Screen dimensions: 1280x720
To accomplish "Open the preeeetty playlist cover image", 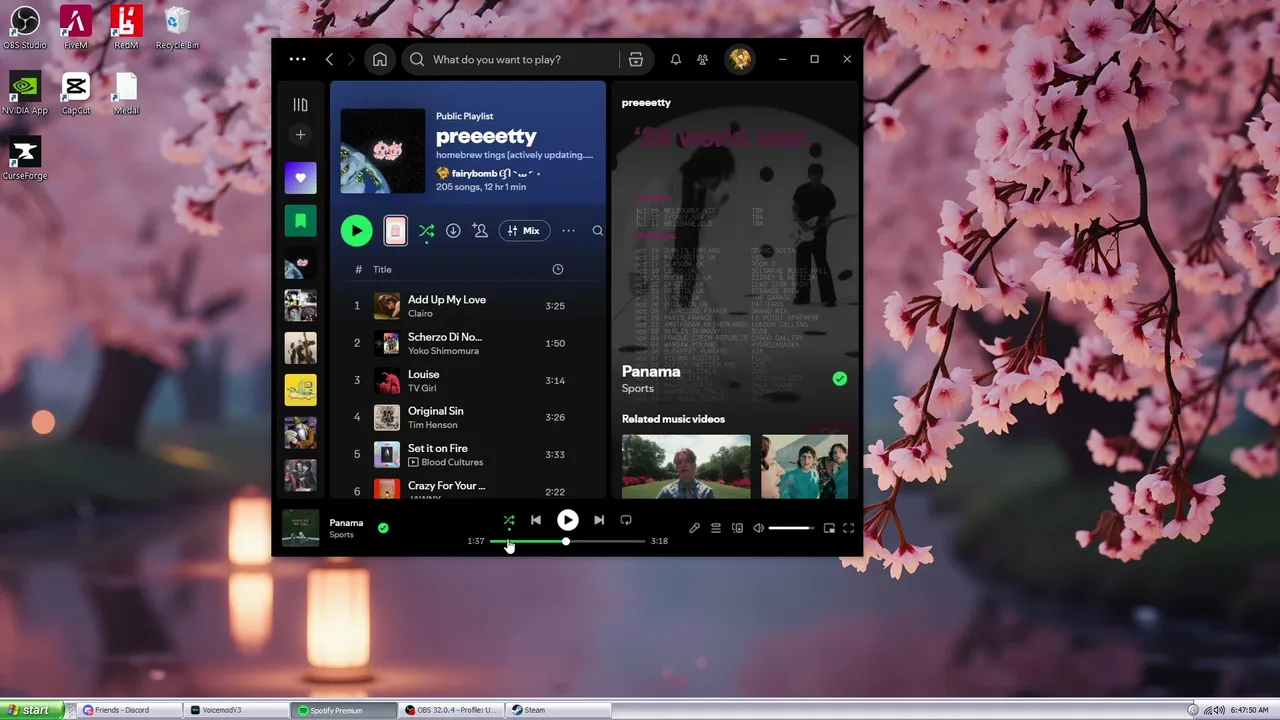I will click(383, 150).
